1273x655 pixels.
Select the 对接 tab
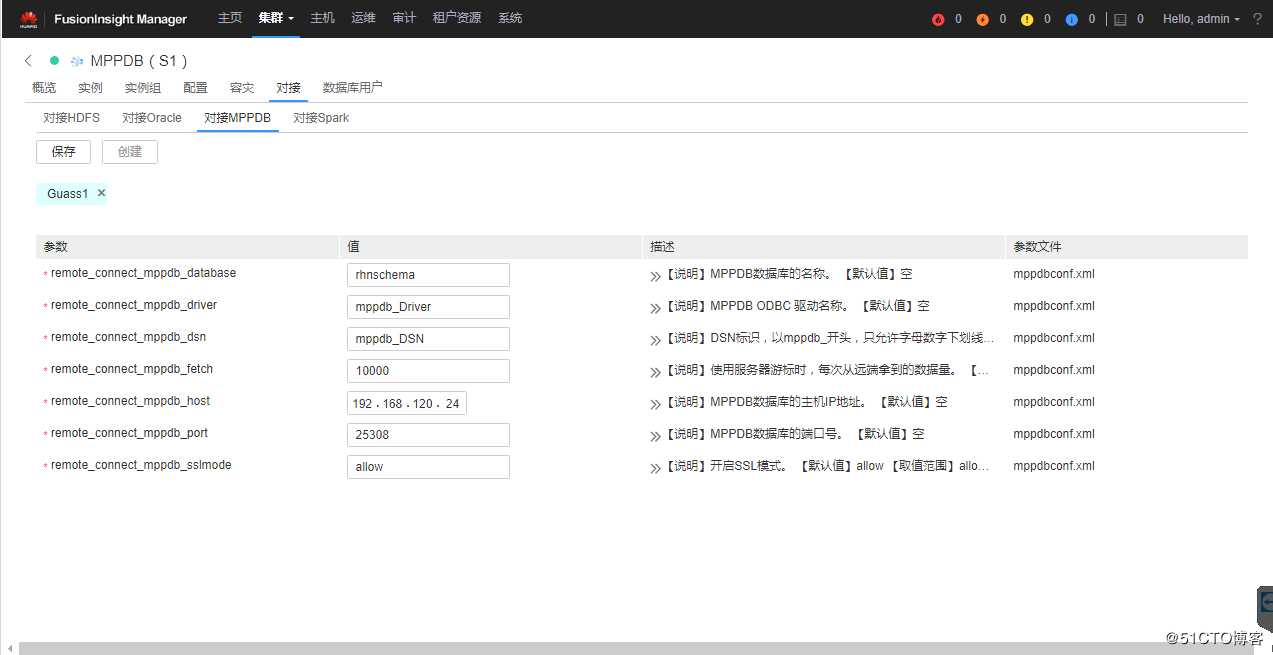(x=288, y=88)
